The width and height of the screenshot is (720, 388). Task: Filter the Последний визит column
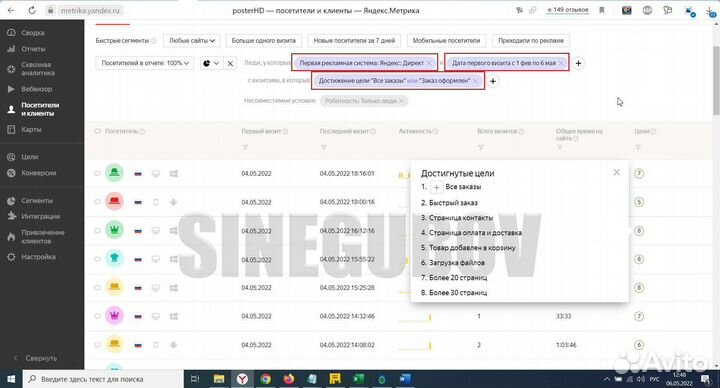(324, 147)
